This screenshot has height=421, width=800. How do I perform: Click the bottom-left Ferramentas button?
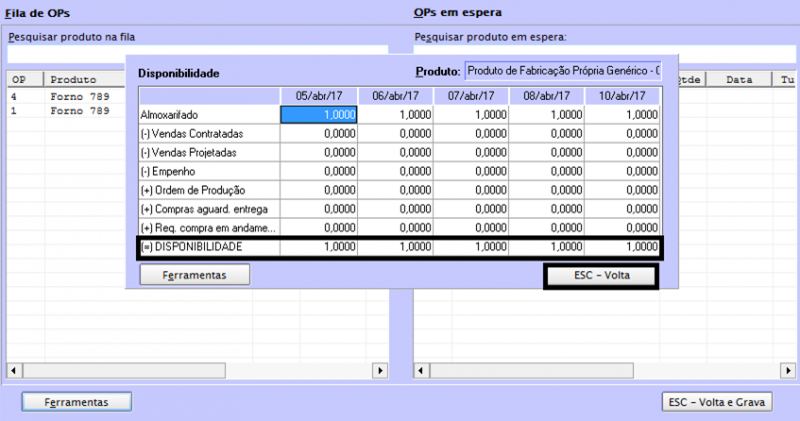click(x=76, y=401)
